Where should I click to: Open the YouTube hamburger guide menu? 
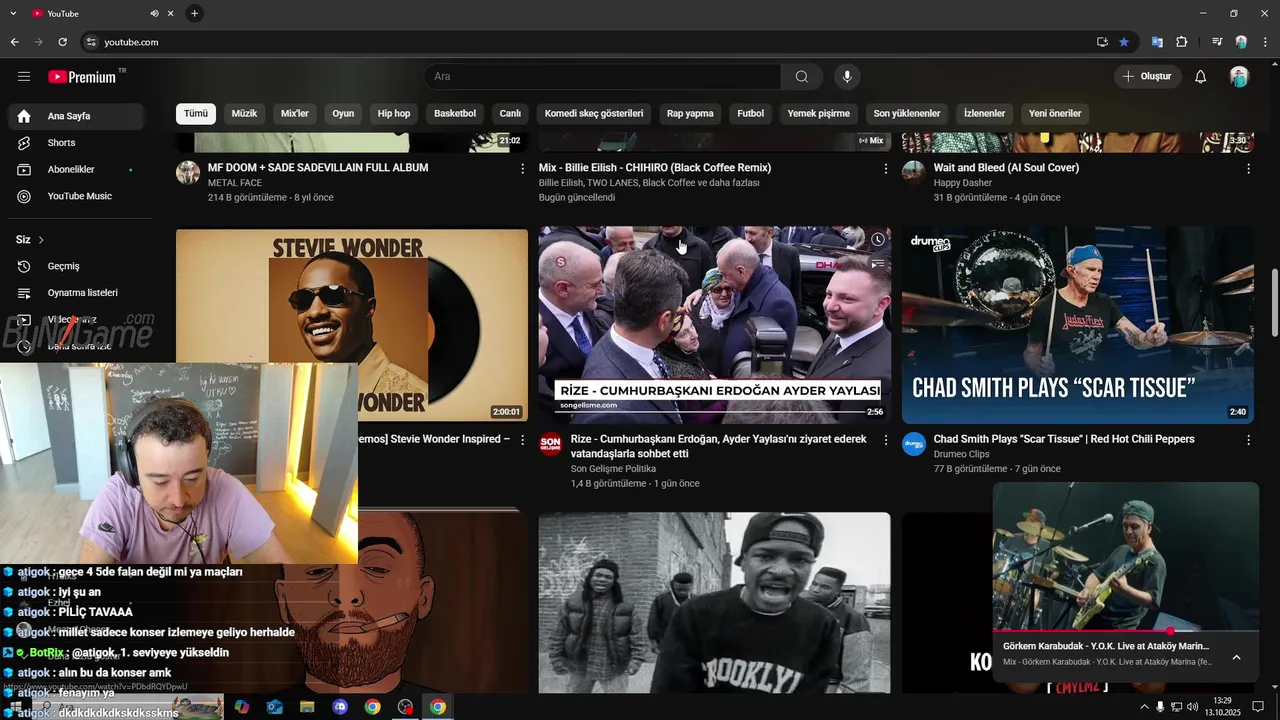pos(24,77)
